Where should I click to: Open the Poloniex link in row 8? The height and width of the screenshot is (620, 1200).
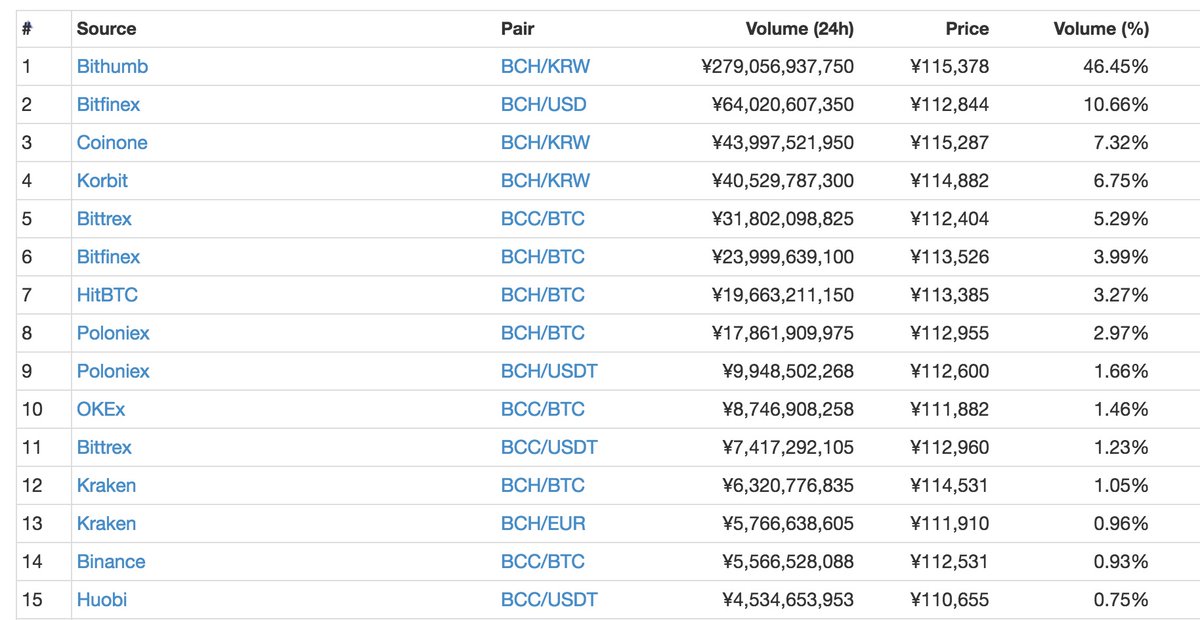point(113,333)
